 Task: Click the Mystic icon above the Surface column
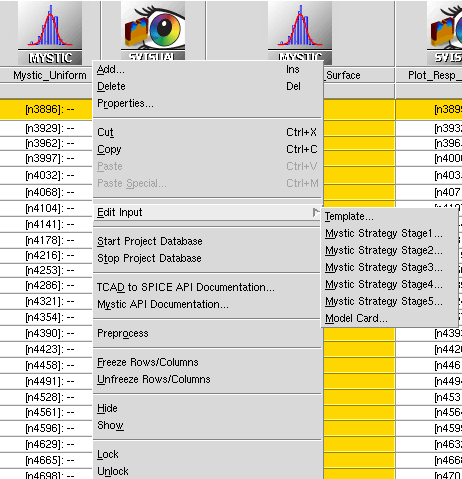click(300, 31)
